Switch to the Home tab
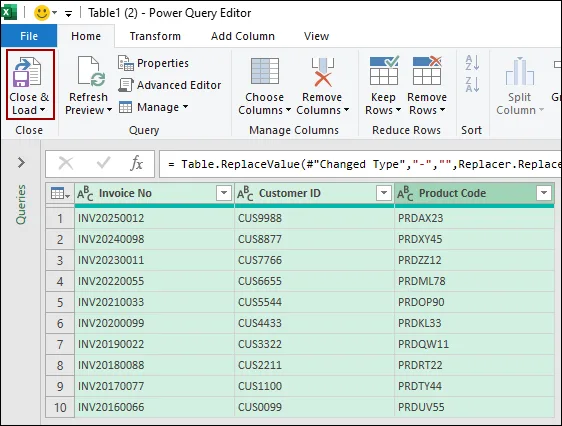Image resolution: width=562 pixels, height=426 pixels. (x=86, y=36)
